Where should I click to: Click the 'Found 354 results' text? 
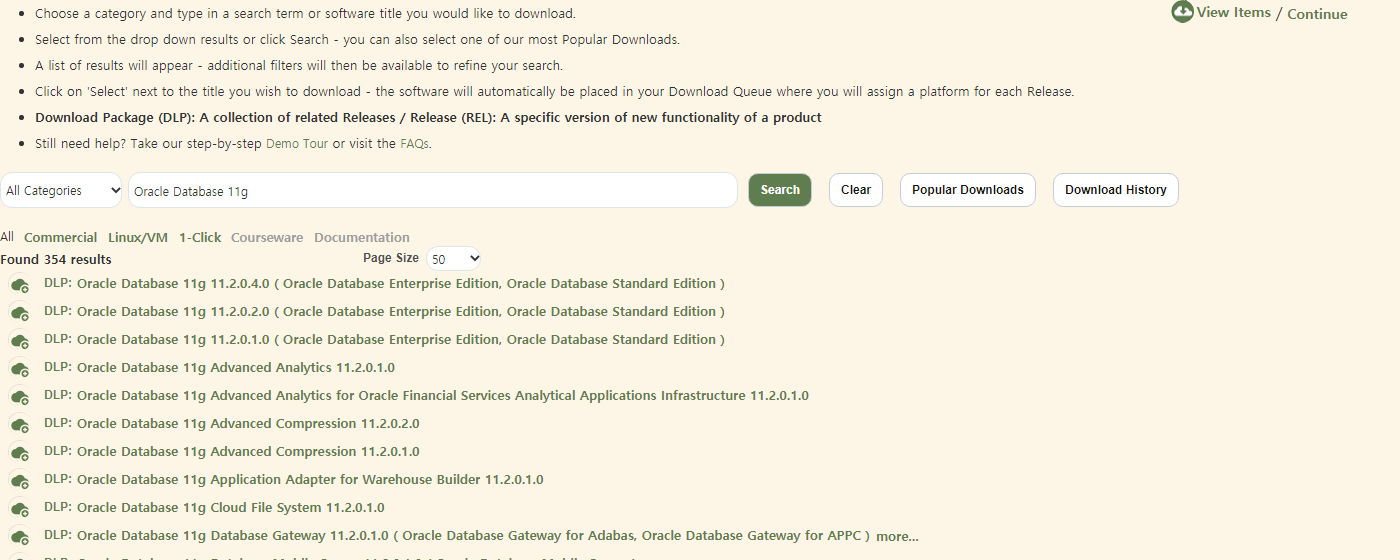(x=56, y=259)
